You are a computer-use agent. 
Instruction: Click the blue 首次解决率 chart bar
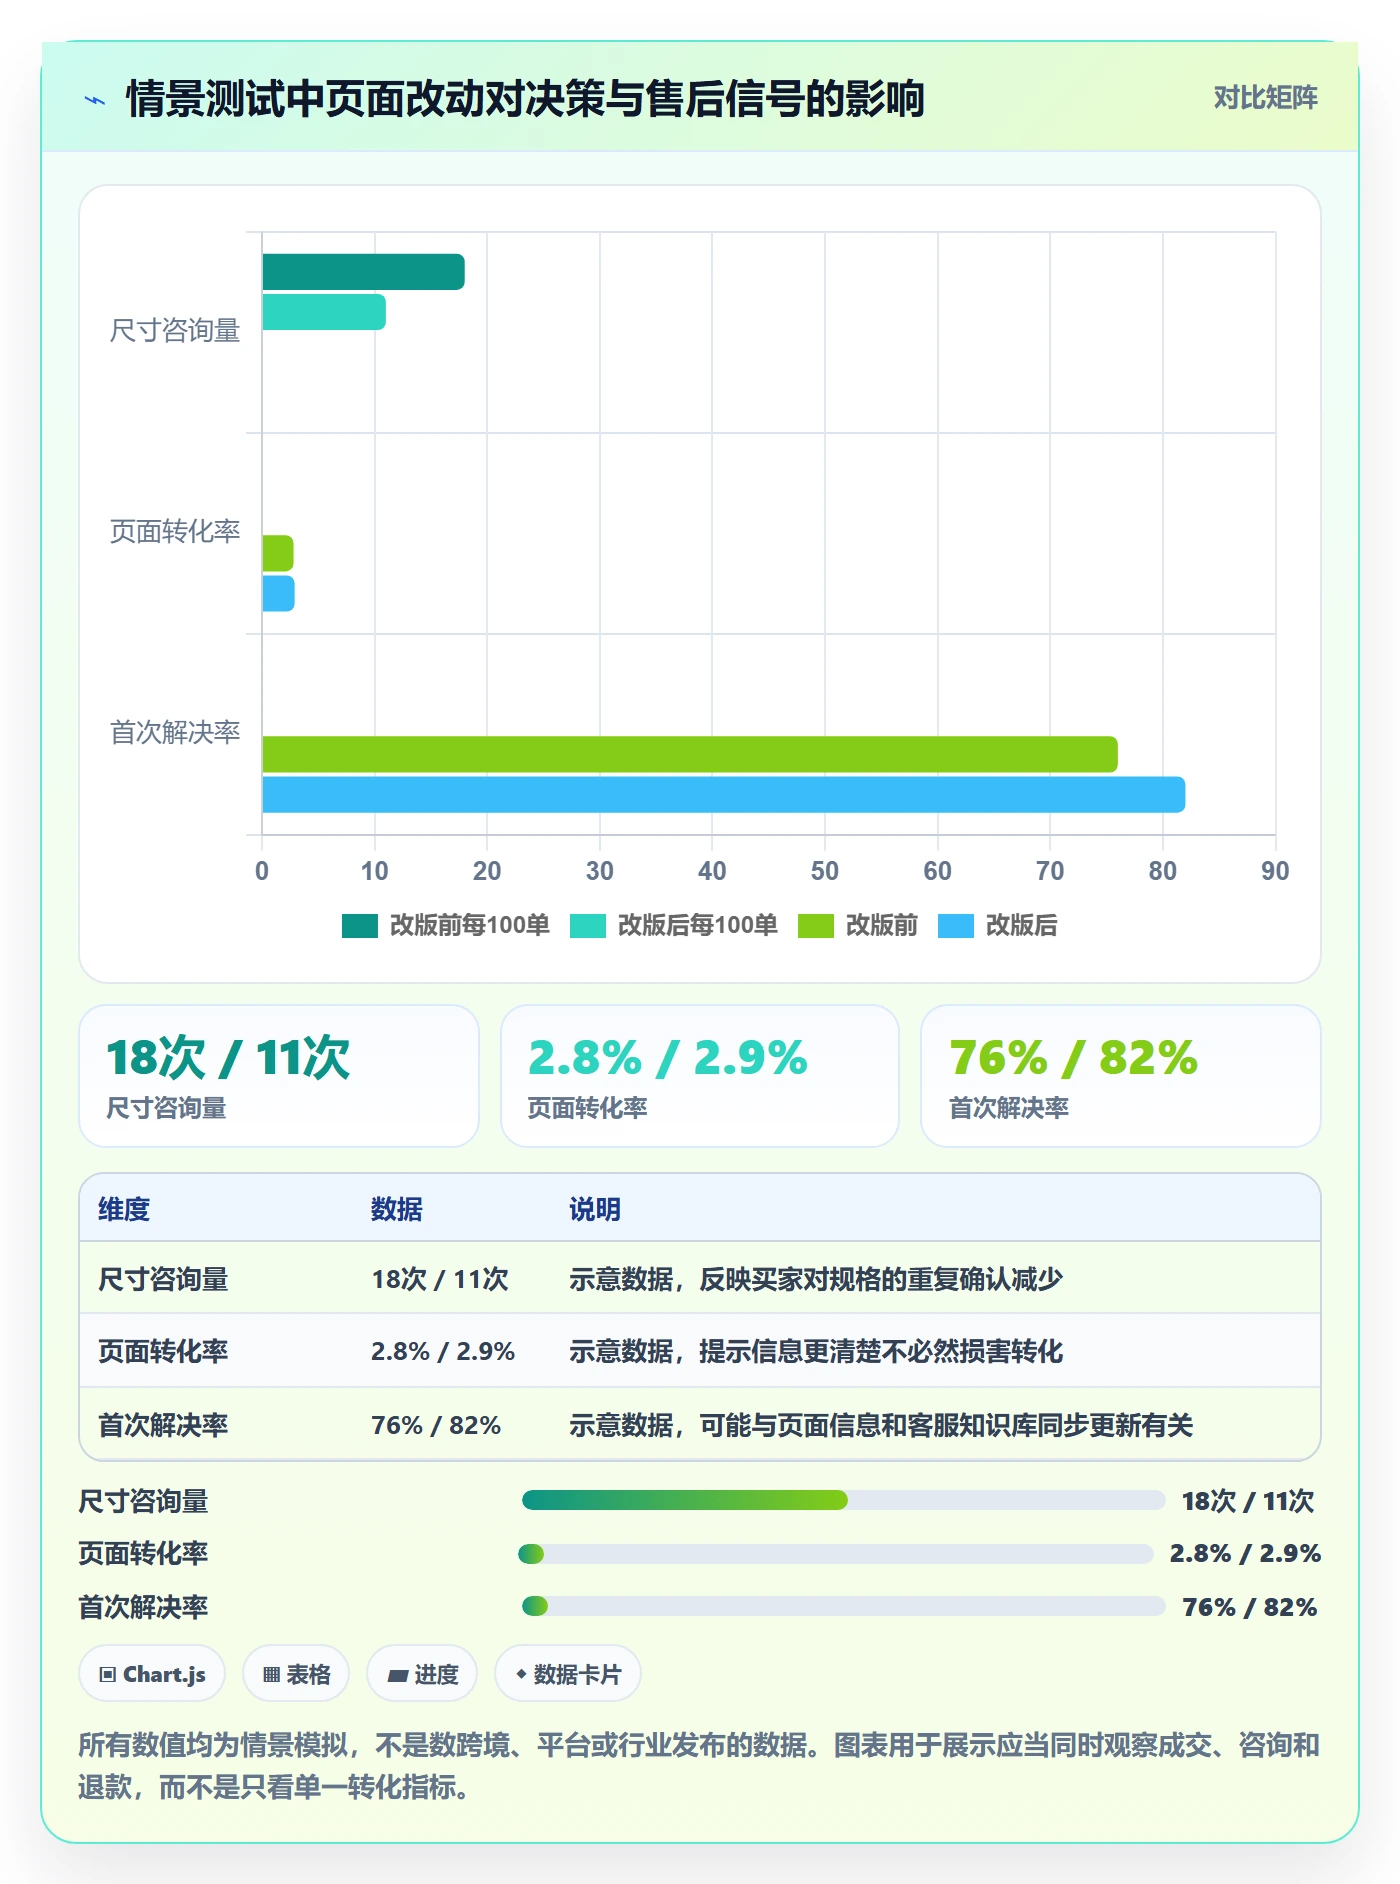pos(724,795)
